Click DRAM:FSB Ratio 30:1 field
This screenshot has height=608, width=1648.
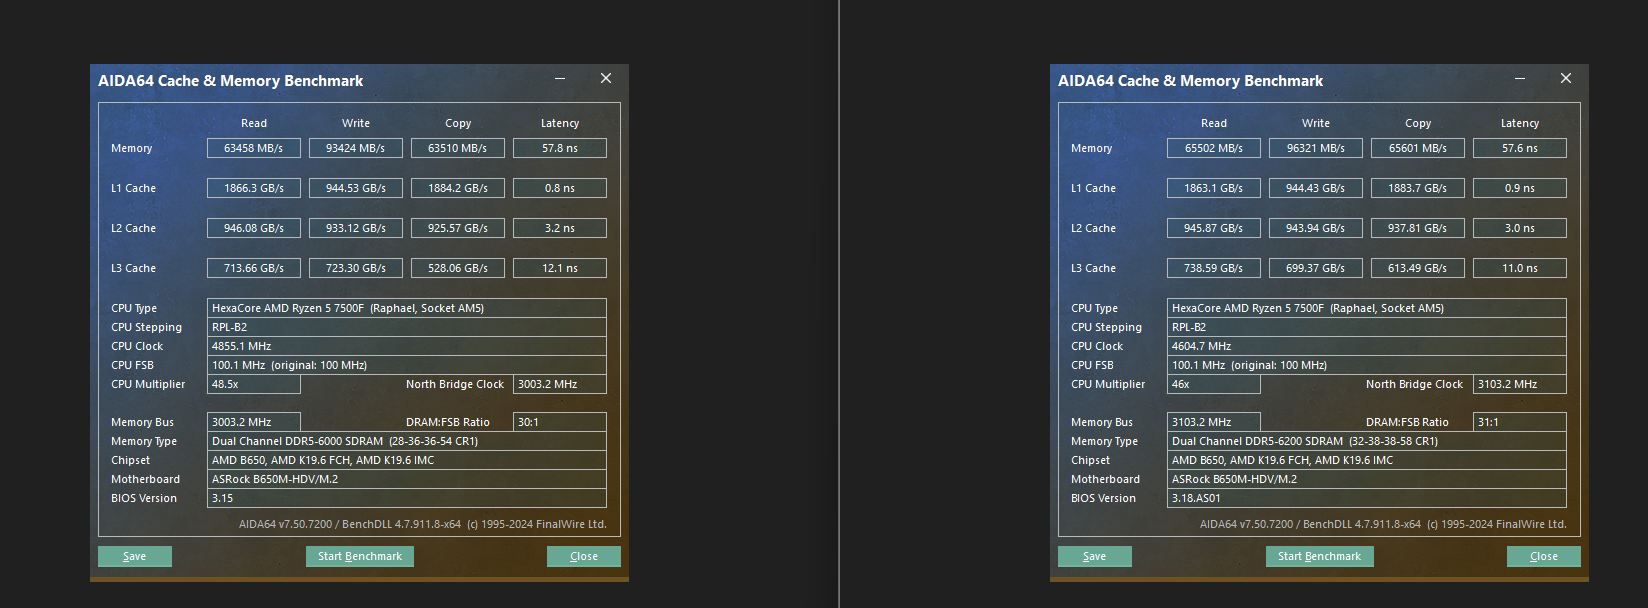pyautogui.click(x=560, y=422)
